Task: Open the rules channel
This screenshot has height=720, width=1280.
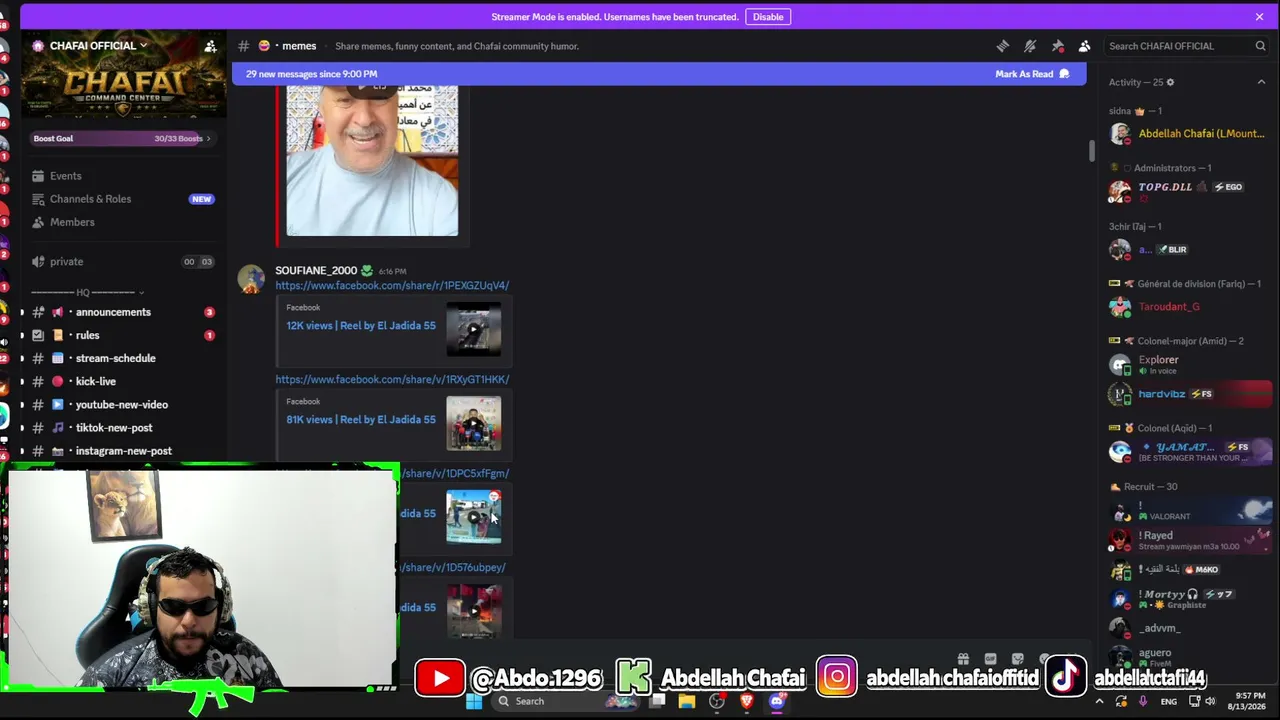Action: (124, 335)
